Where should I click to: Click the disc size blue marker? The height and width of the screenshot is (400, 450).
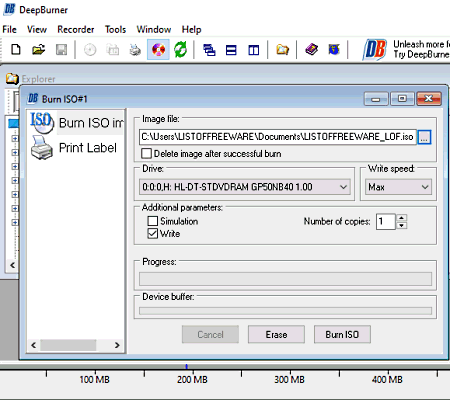tap(187, 367)
